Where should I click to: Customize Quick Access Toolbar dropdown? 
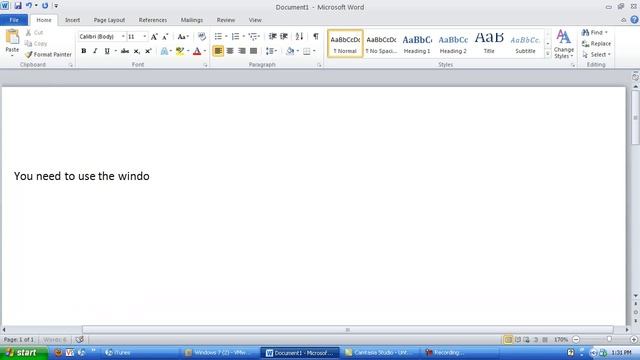coord(56,6)
